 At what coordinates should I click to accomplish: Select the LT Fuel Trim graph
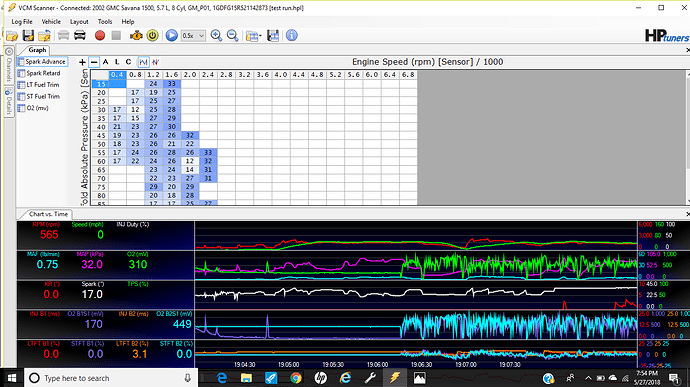tap(38, 85)
